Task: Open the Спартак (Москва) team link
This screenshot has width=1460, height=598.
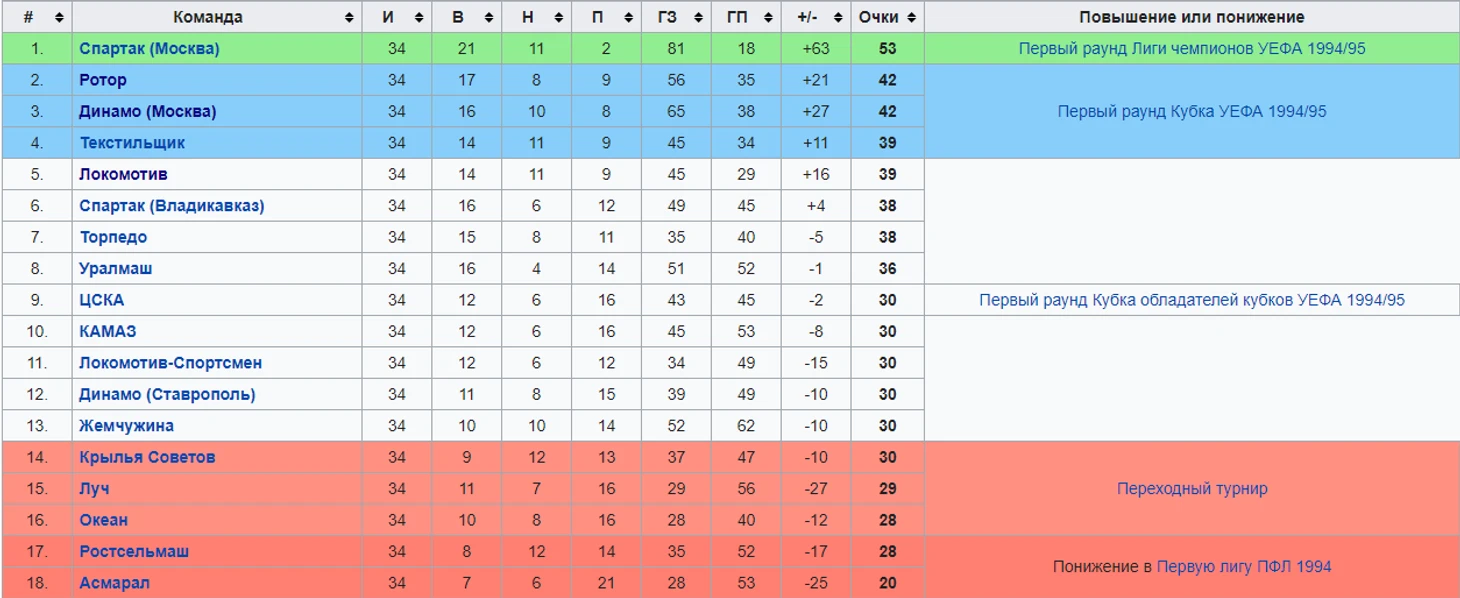Action: pyautogui.click(x=149, y=48)
